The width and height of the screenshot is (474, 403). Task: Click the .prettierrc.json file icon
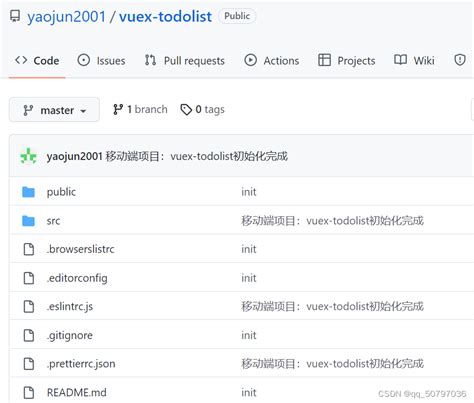click(29, 364)
